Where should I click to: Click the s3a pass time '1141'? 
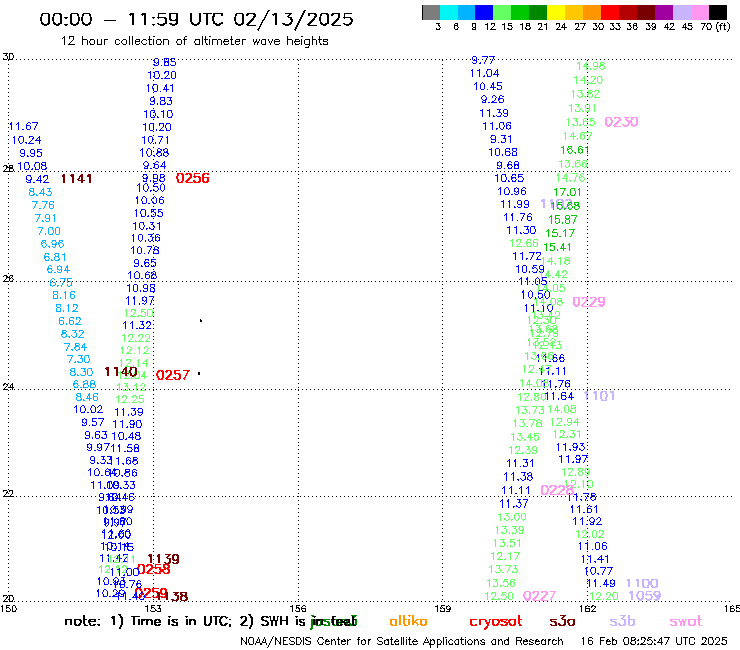pyautogui.click(x=76, y=178)
